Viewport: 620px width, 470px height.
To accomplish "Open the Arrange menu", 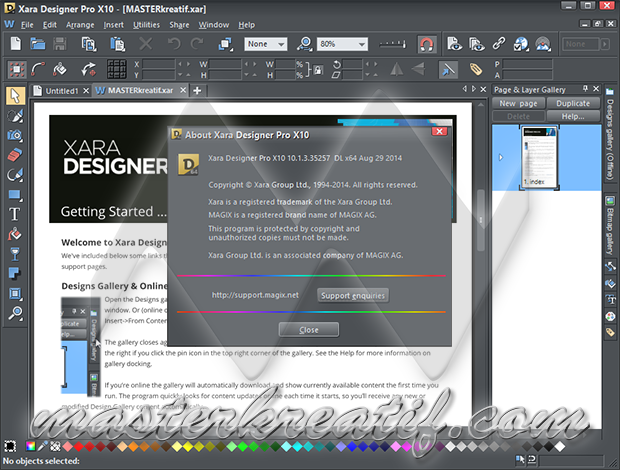I will click(80, 25).
